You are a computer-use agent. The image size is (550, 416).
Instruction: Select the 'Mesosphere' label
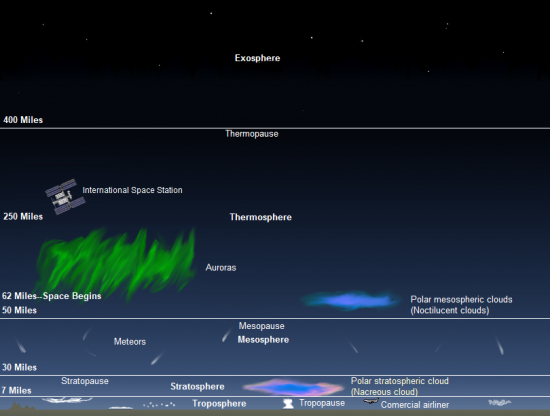click(263, 340)
